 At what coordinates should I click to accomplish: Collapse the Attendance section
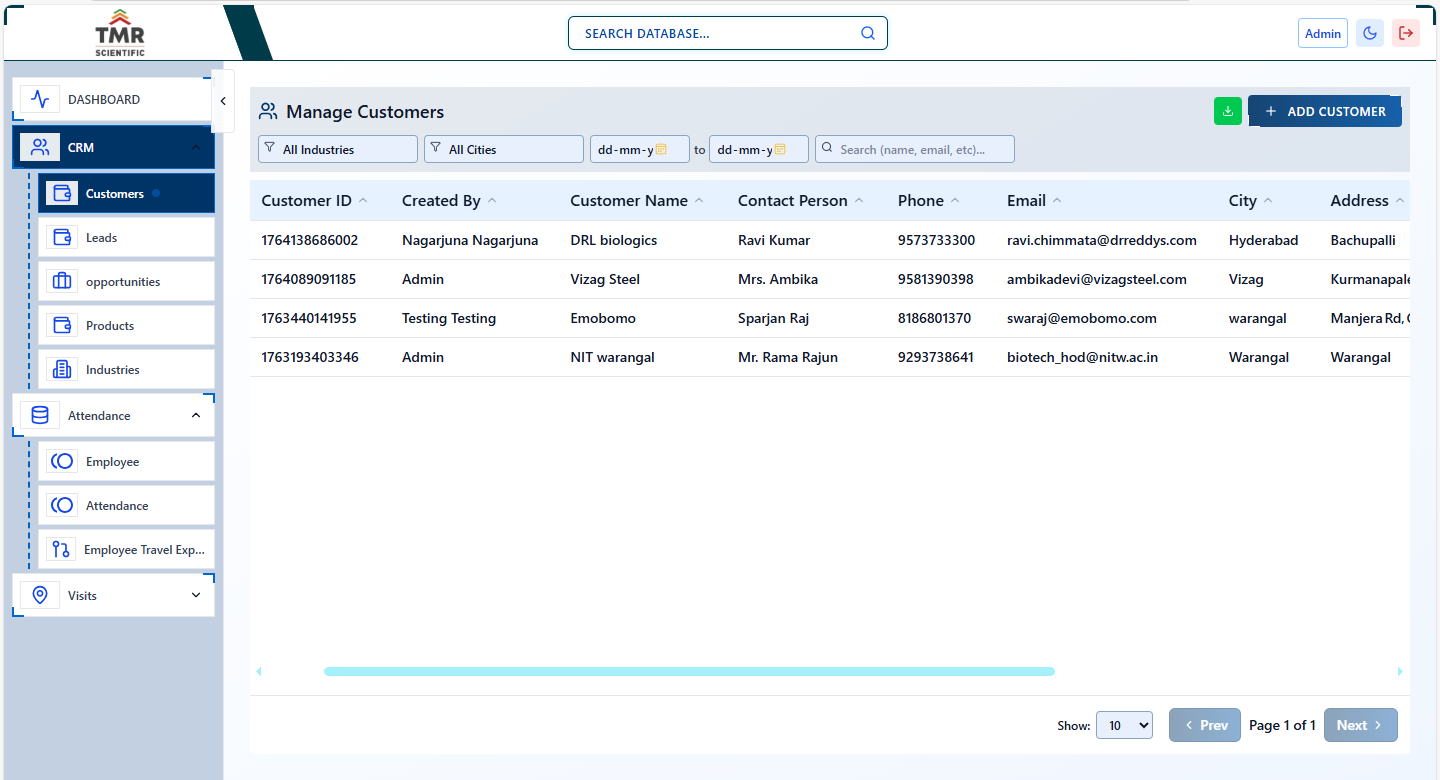coord(196,415)
